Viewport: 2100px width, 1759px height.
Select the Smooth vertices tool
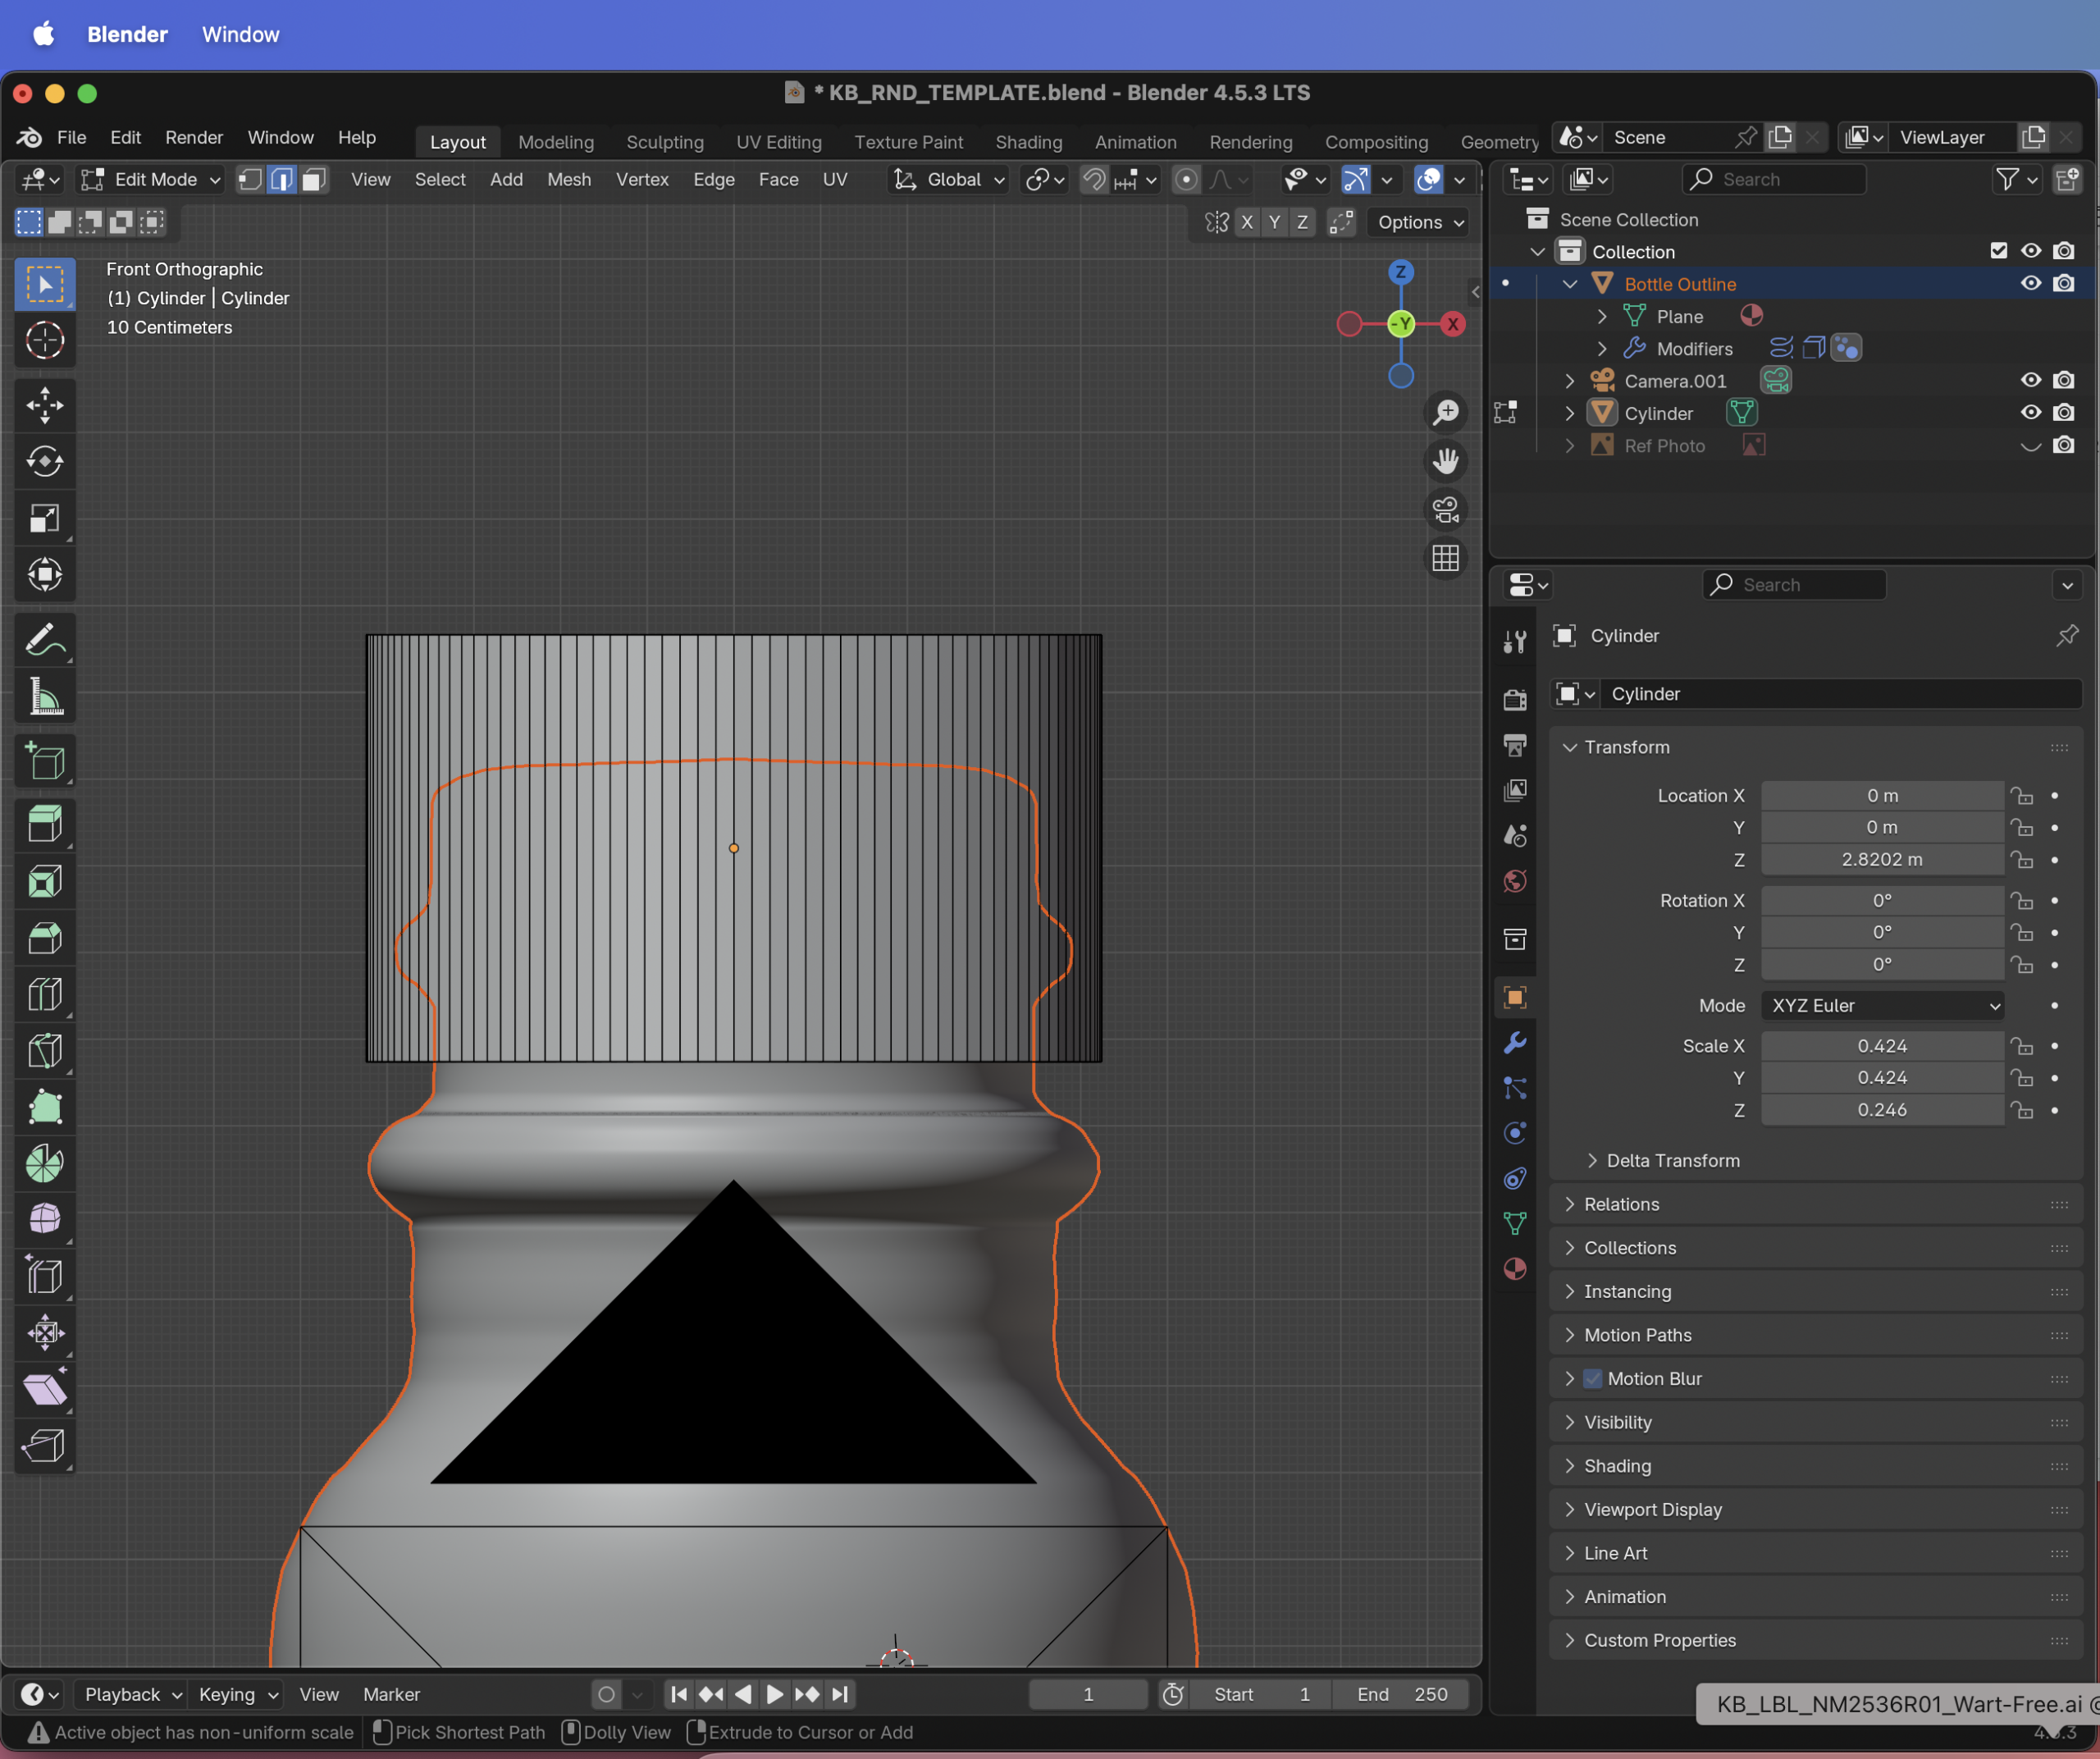point(45,1218)
